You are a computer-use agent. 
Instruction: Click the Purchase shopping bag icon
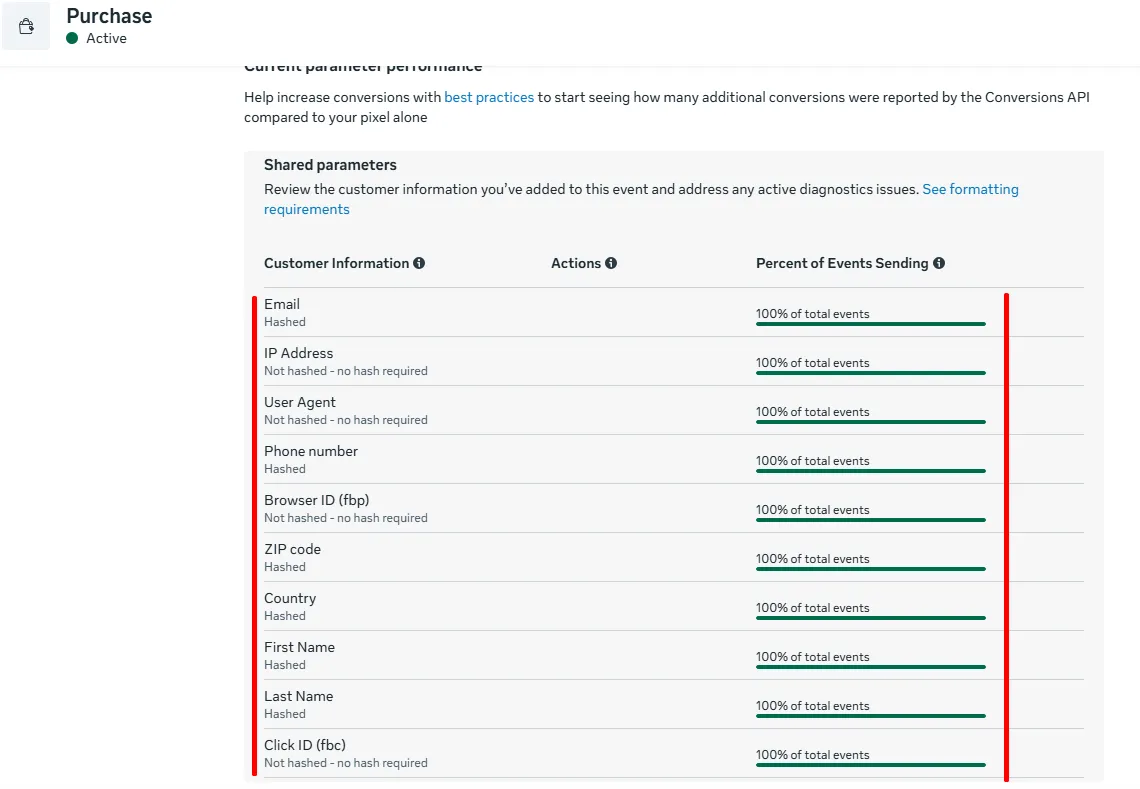(x=26, y=26)
